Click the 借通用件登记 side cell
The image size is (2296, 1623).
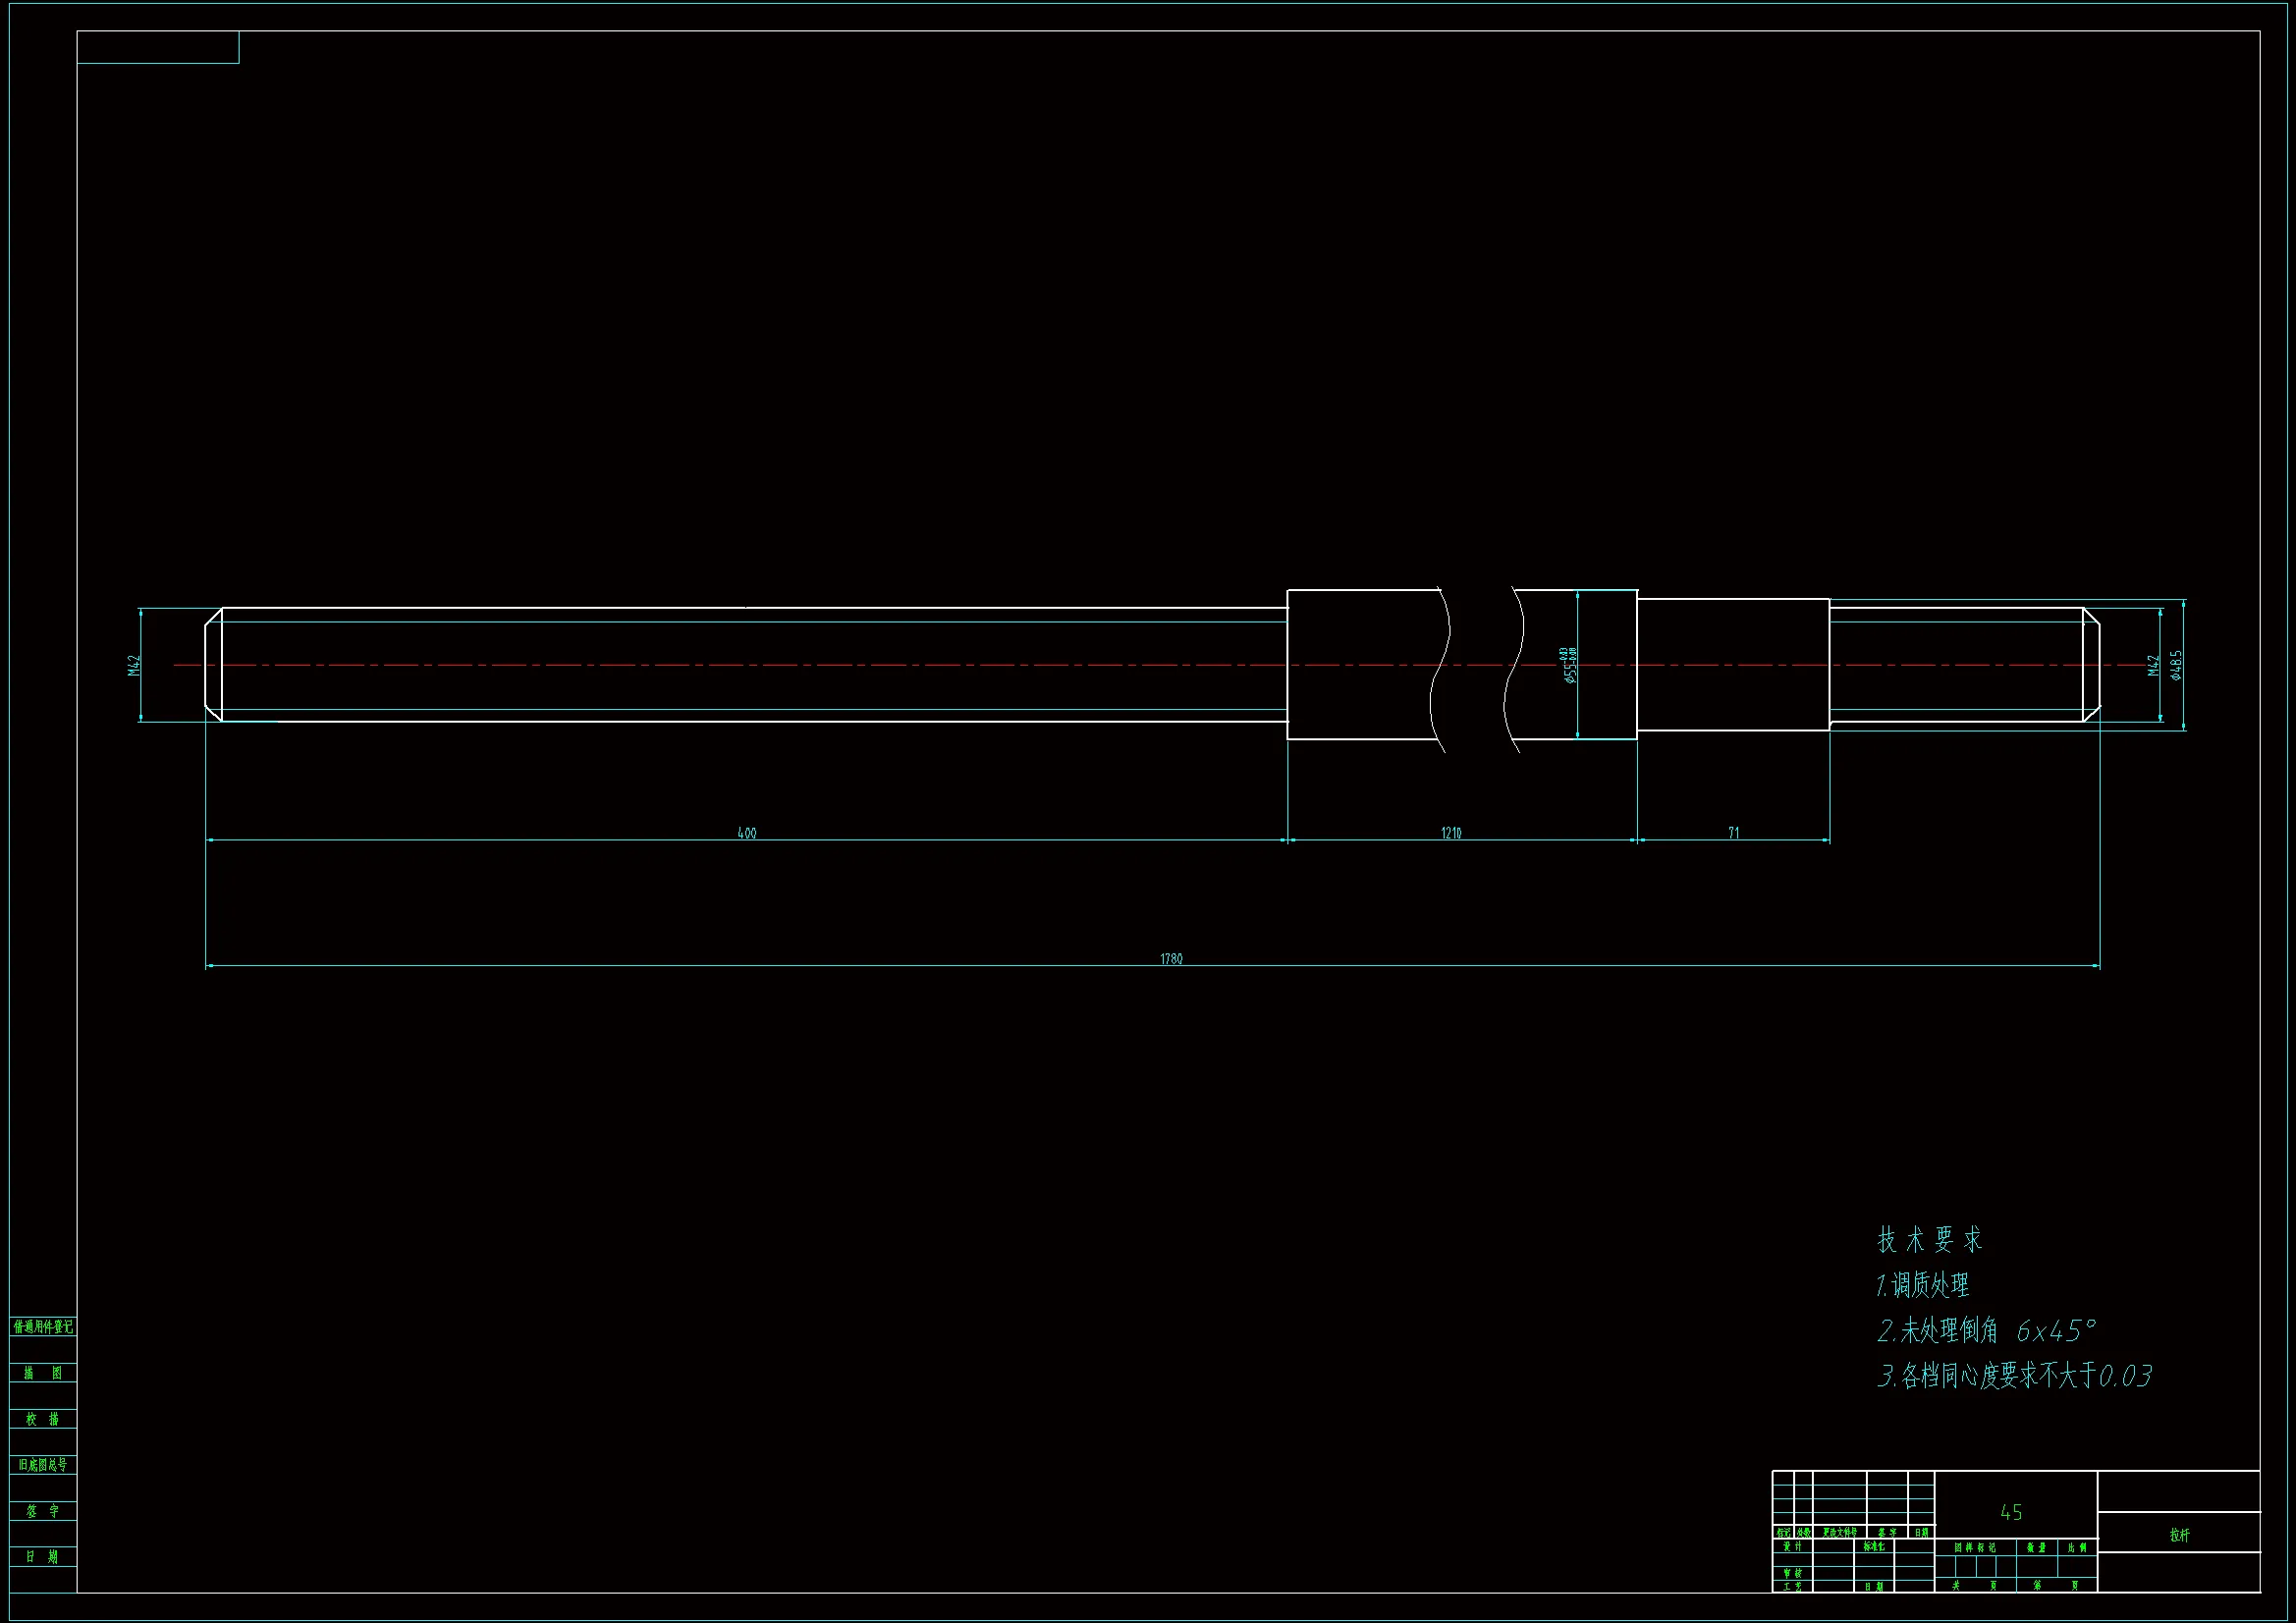[43, 1327]
